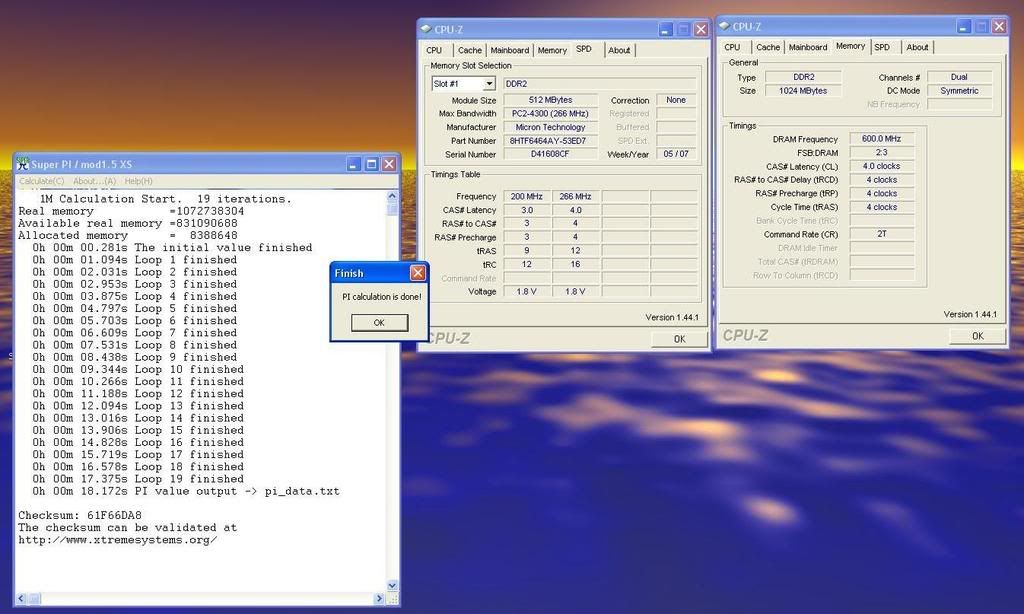Select the Cache tab in right CPU-Z window
This screenshot has height=614, width=1024.
[768, 47]
